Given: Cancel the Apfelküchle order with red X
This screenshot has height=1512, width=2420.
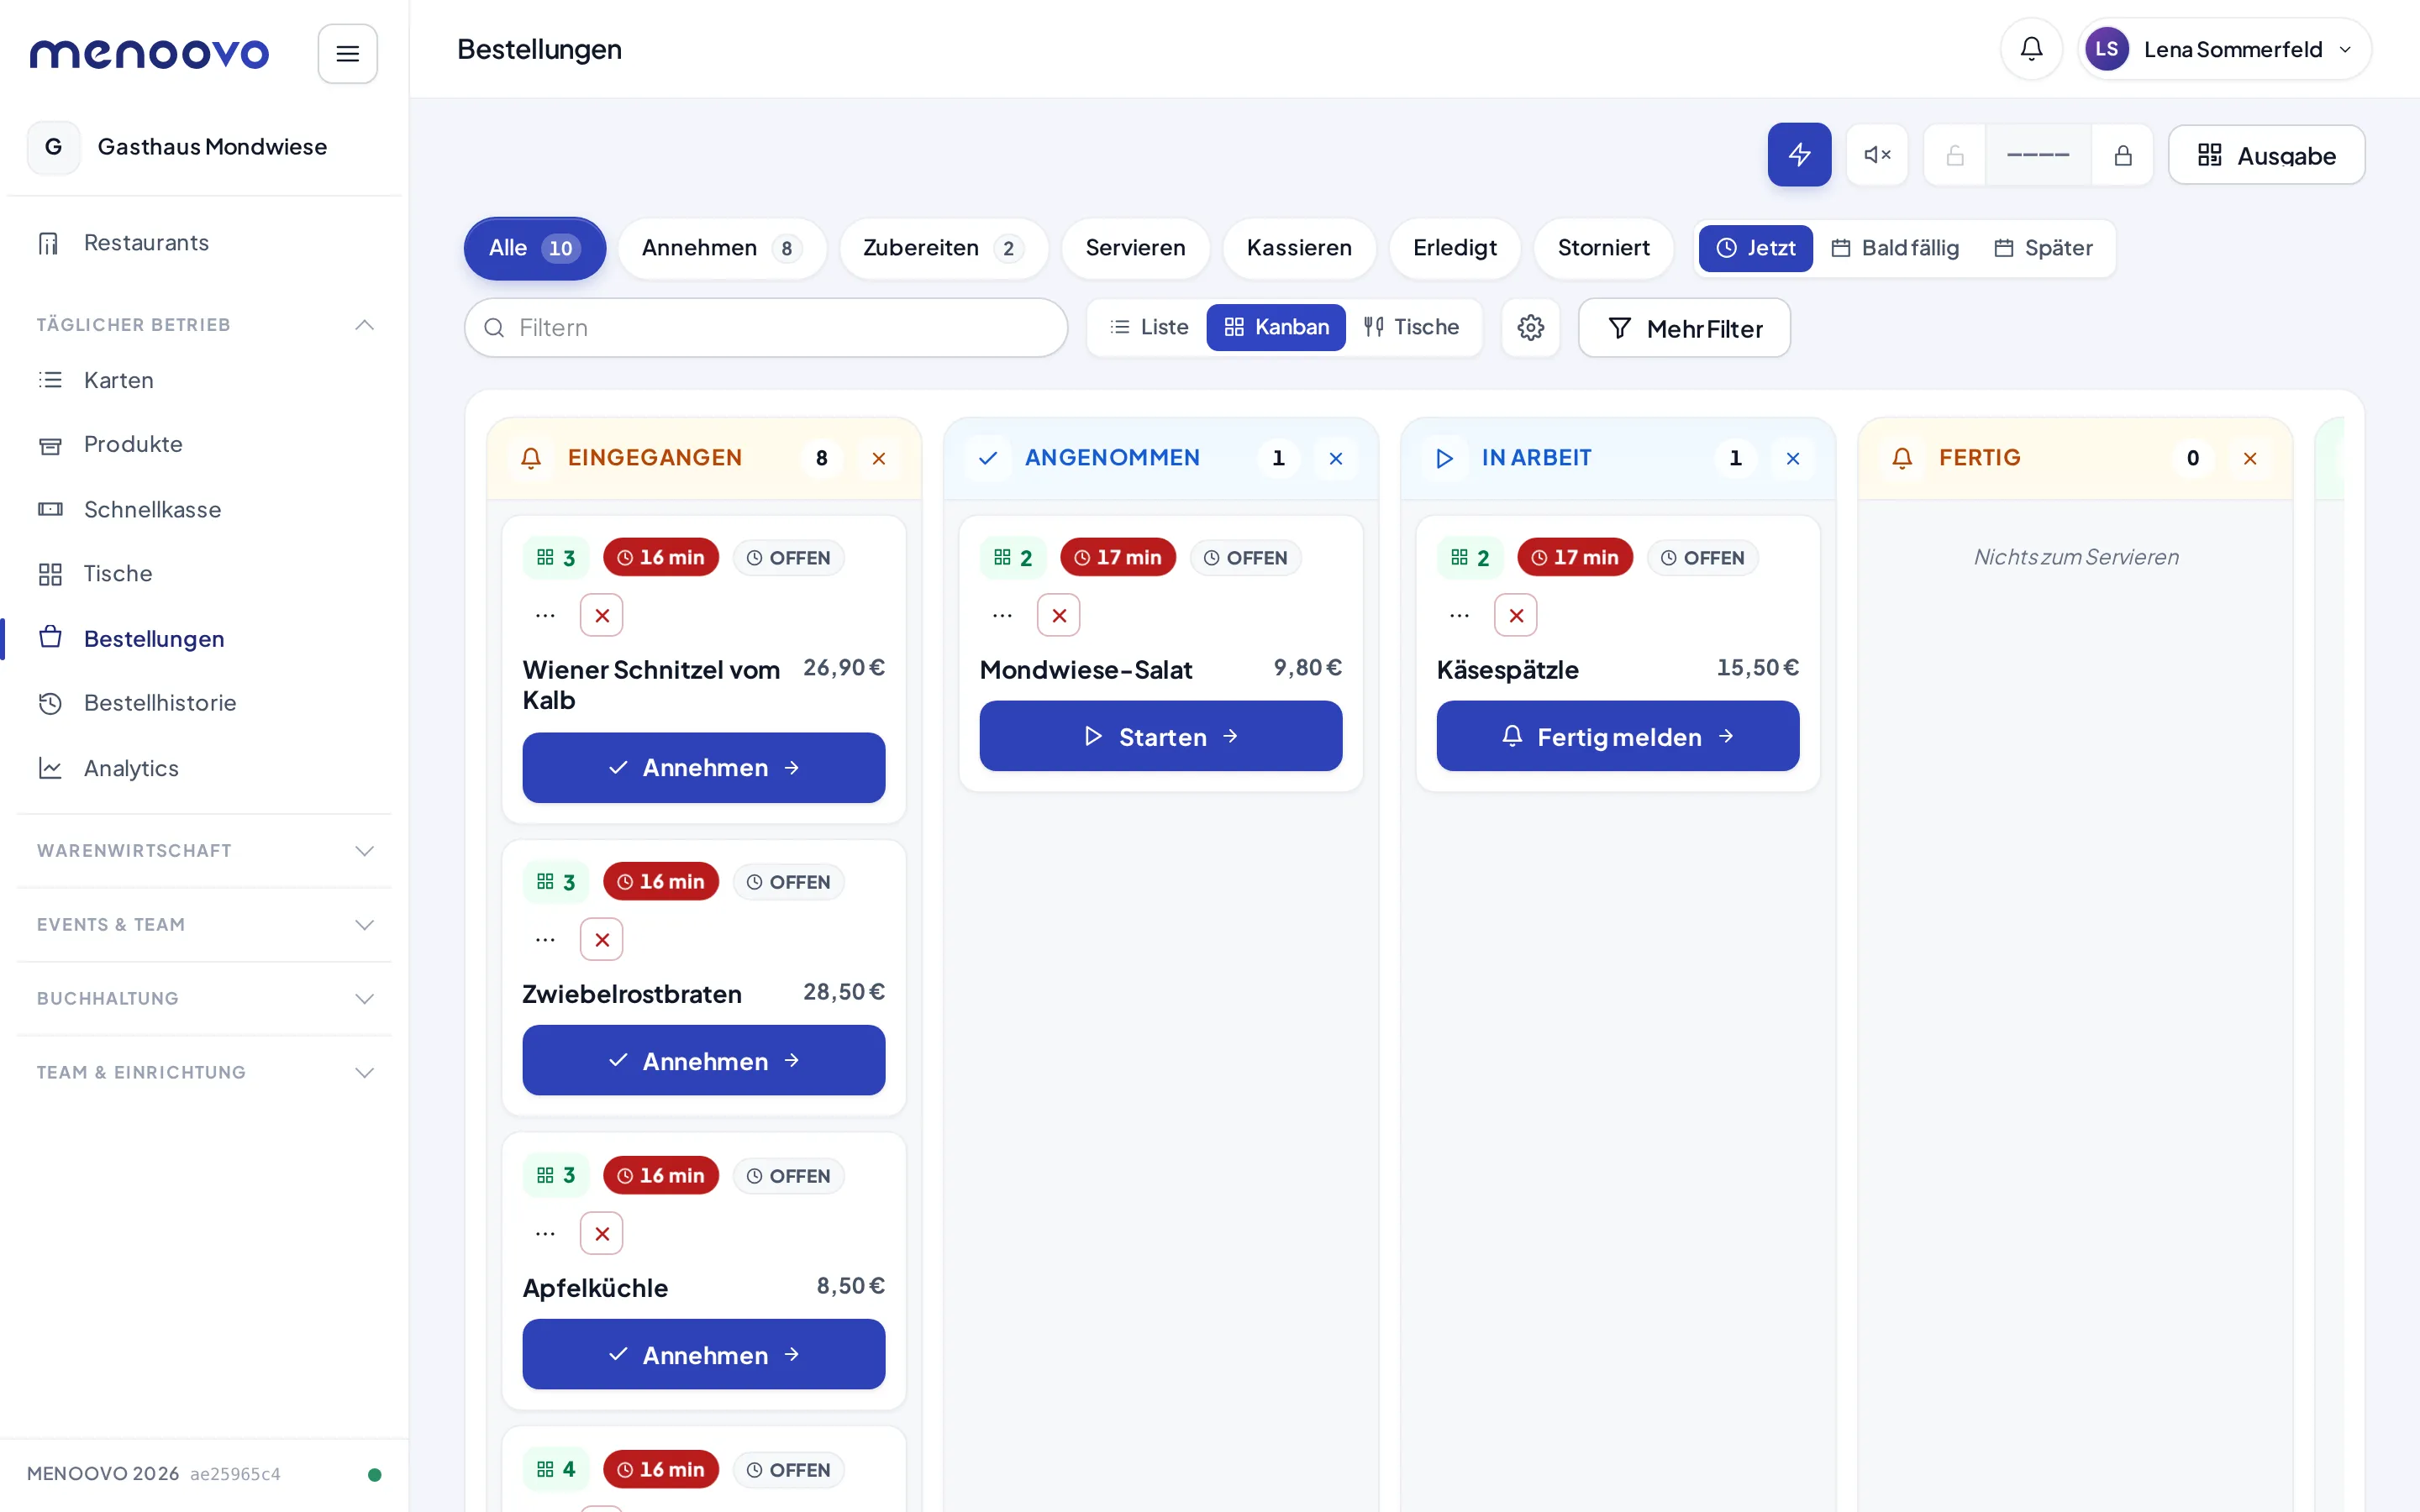Looking at the screenshot, I should pyautogui.click(x=601, y=1233).
